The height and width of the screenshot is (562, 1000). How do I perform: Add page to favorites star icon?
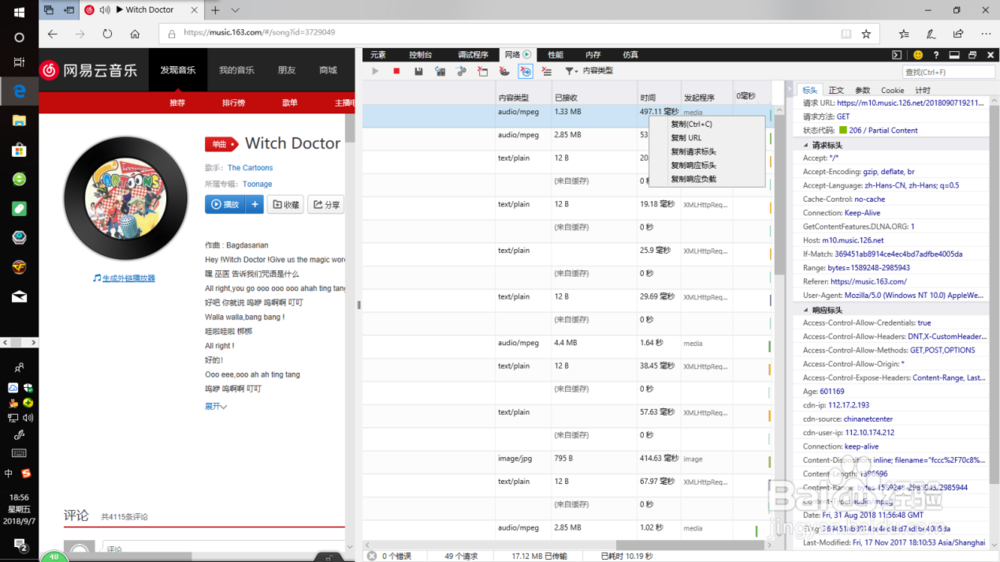866,34
